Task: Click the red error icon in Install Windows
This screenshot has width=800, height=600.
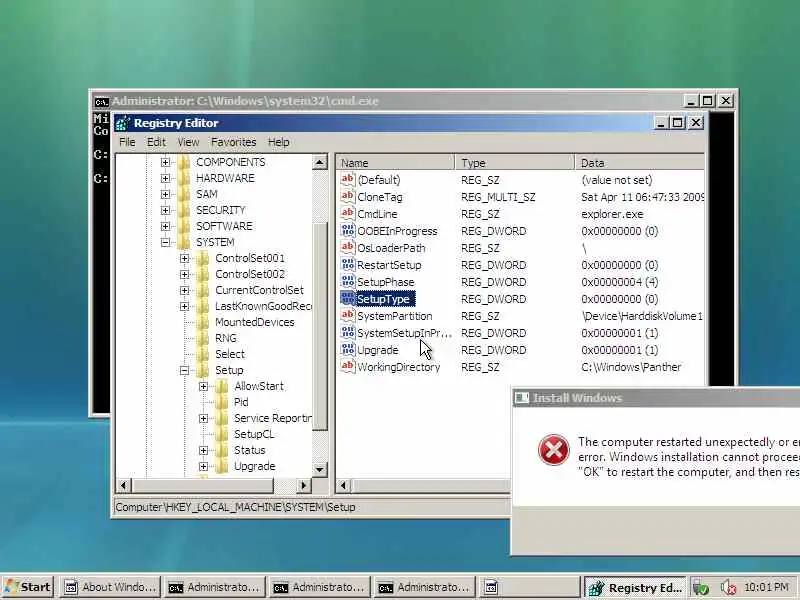Action: coord(554,450)
